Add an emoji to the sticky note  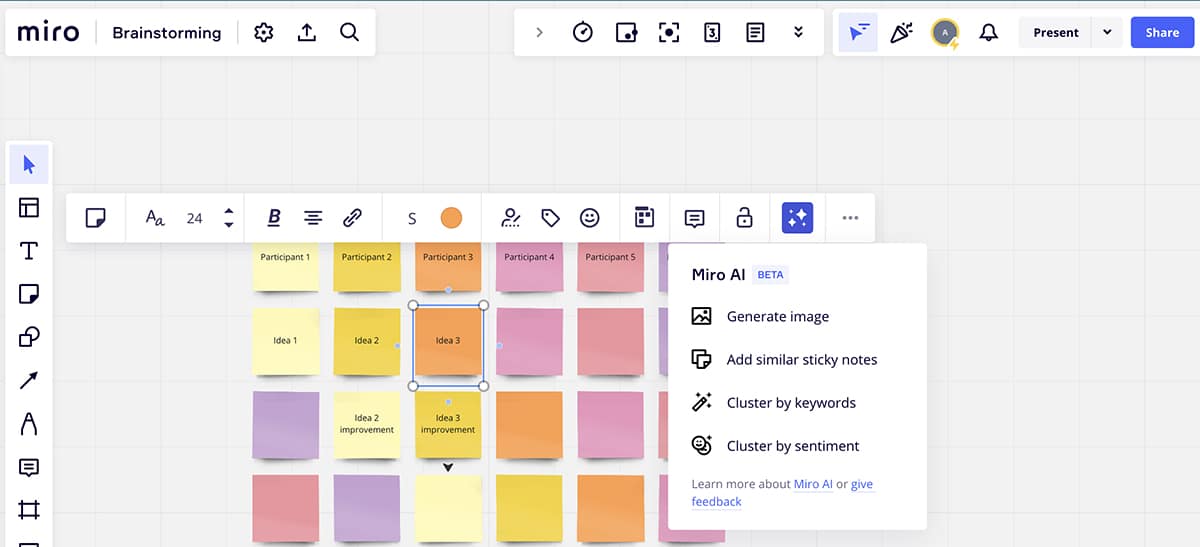pyautogui.click(x=590, y=218)
